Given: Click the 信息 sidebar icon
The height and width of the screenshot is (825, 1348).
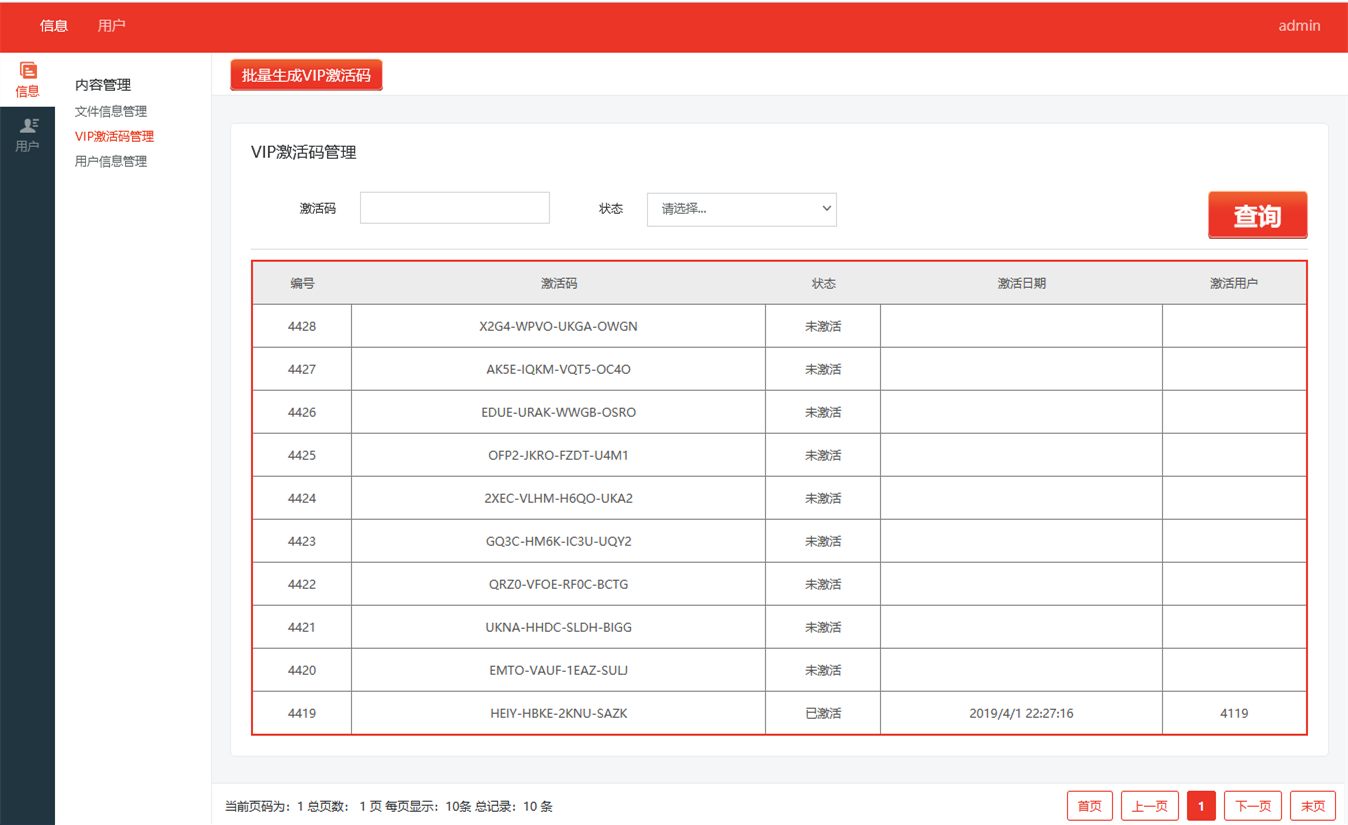Looking at the screenshot, I should (27, 79).
